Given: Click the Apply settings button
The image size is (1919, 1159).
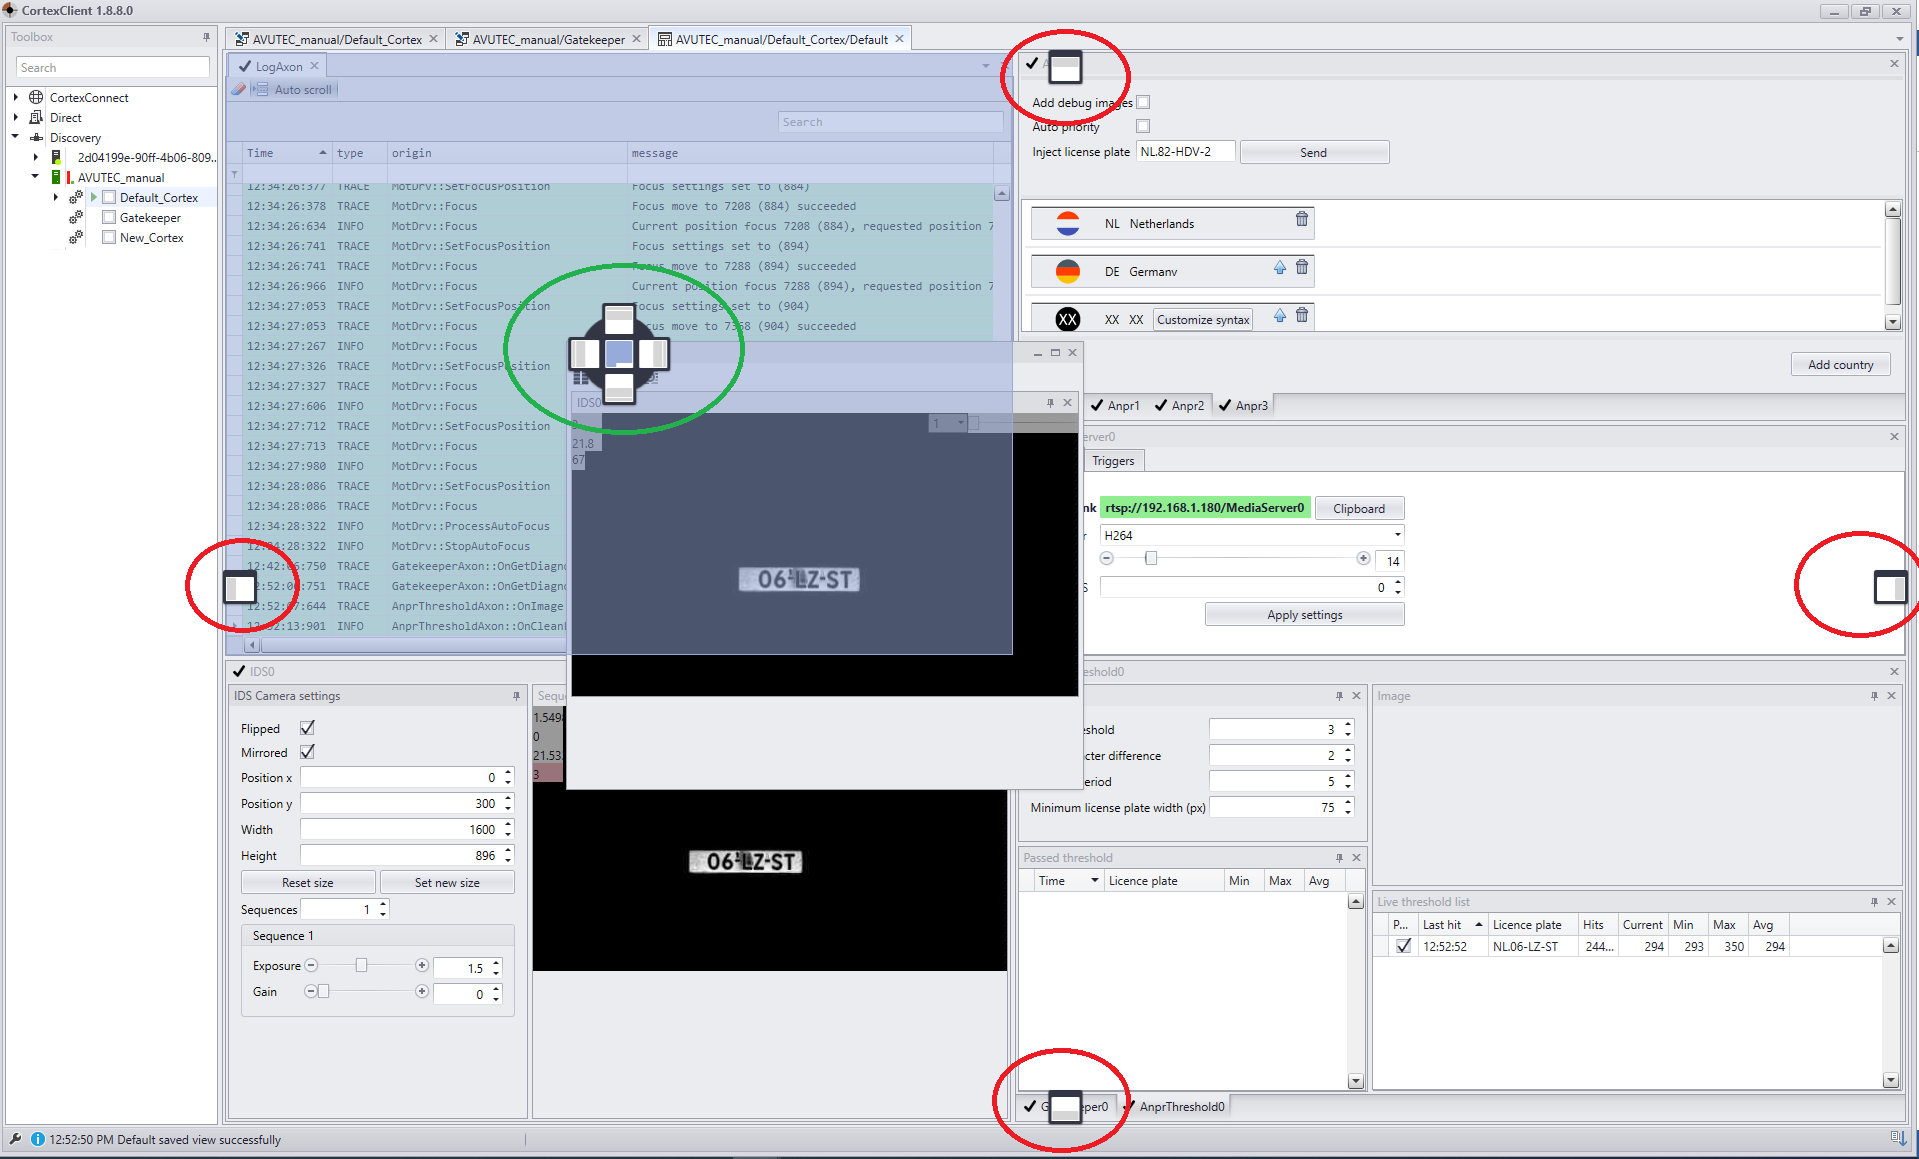Looking at the screenshot, I should click(1304, 614).
